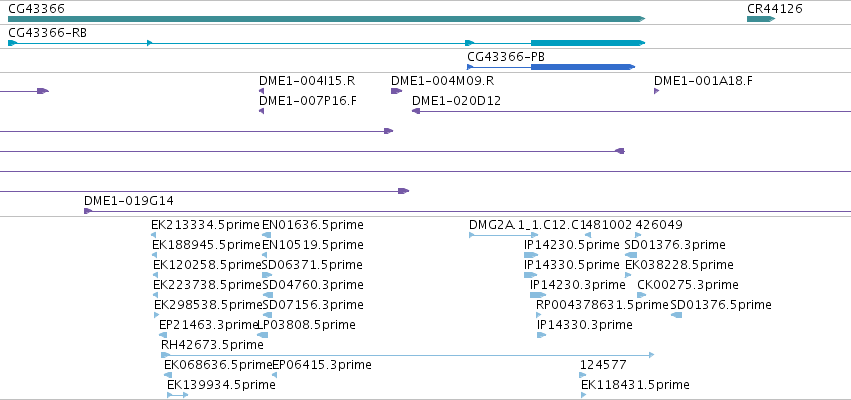The width and height of the screenshot is (851, 400).
Task: Select the EK118431.5prime label
Action: [x=635, y=385]
